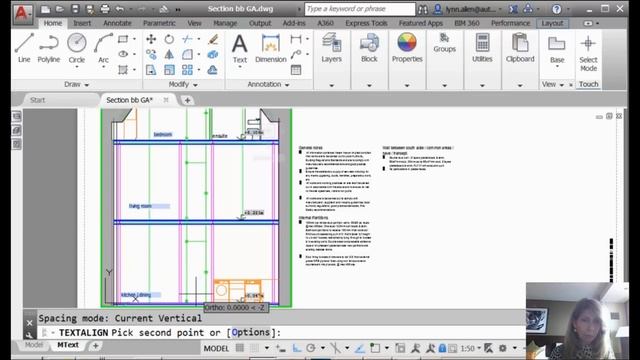
Task: Open the Properties color wheel button
Action: (x=407, y=48)
